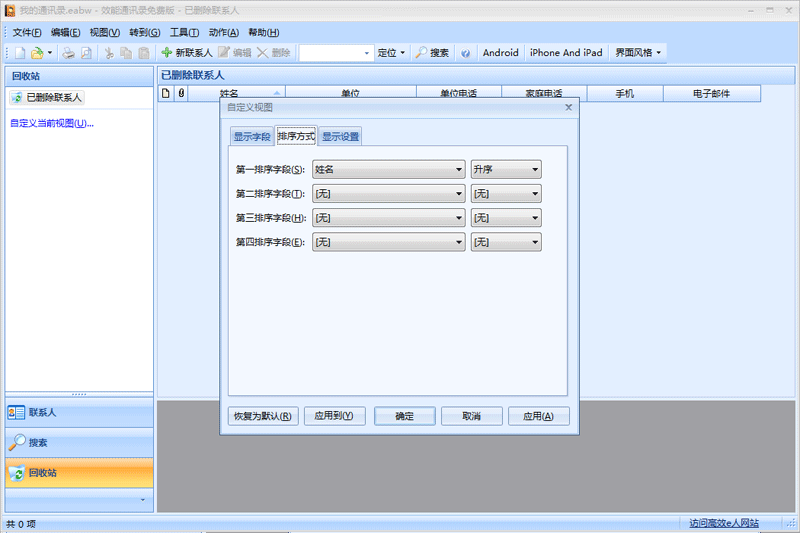Open the 第三排序字段 order dropdown
The height and width of the screenshot is (533, 800).
[506, 218]
